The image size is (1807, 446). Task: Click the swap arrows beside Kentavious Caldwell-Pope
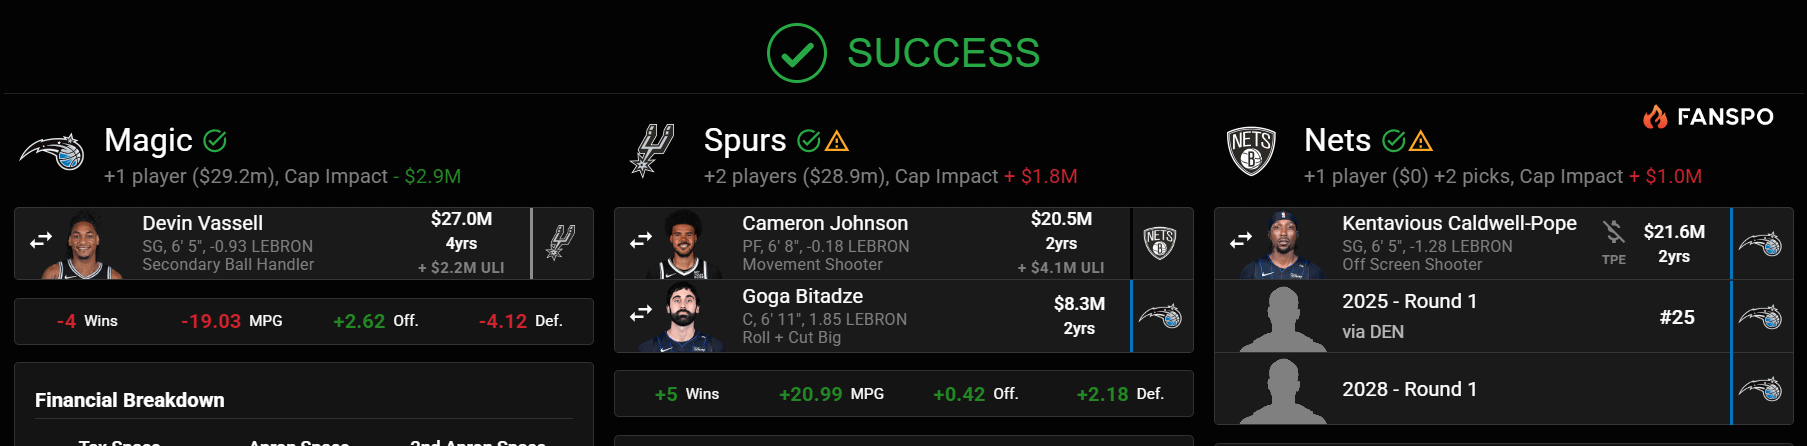(1241, 241)
